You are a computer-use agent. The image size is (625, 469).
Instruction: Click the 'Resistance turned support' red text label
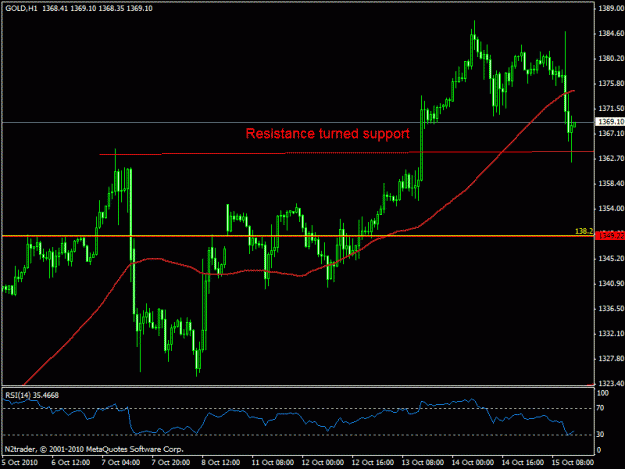327,133
